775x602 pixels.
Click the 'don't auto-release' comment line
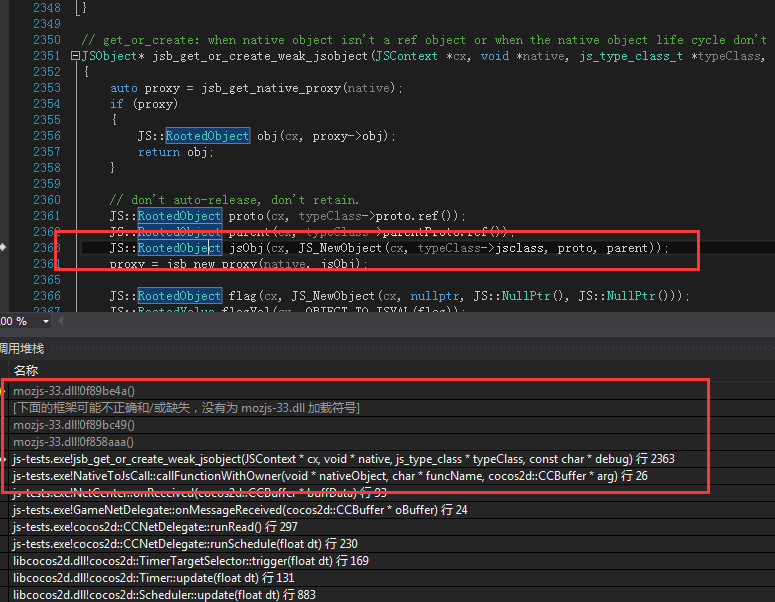click(234, 200)
